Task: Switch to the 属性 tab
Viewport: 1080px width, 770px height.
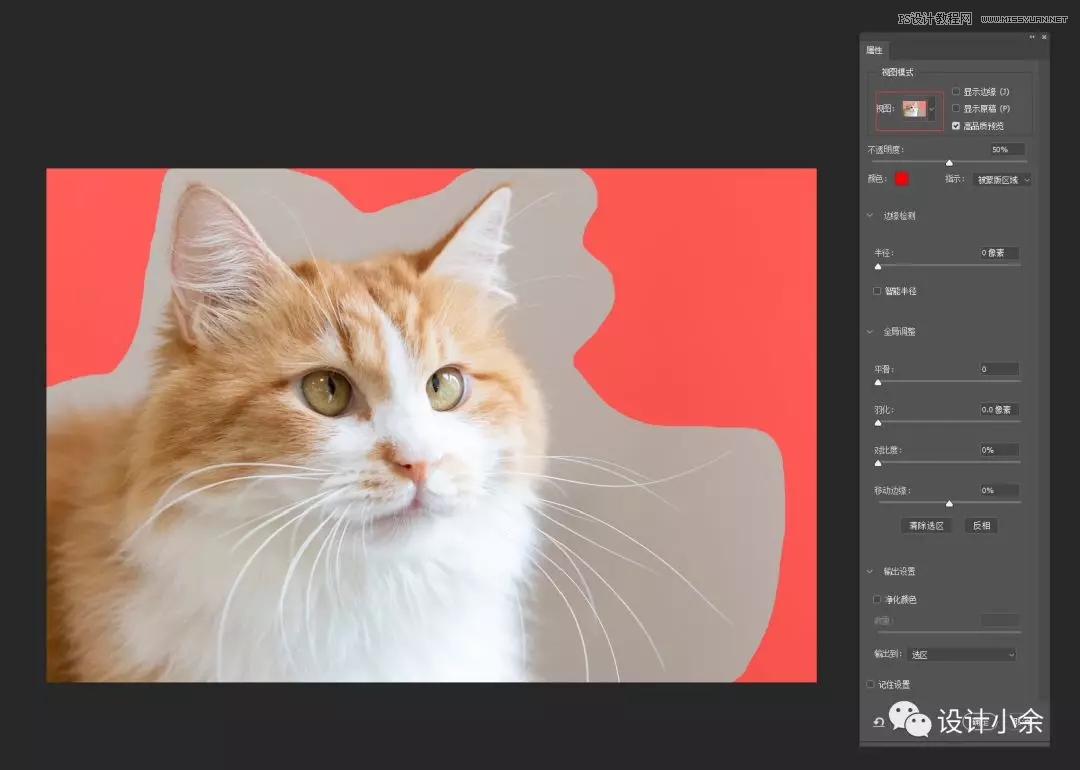Action: (x=875, y=50)
